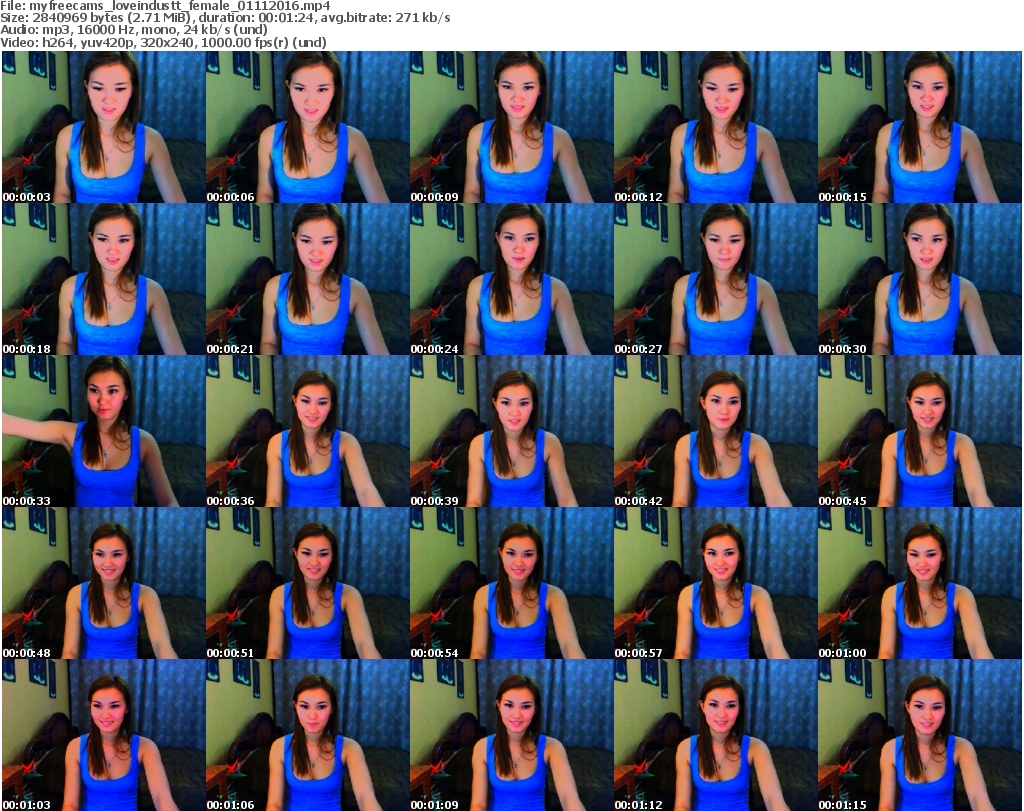Screen dimensions: 1024x811
Task: Pick the thumbnail stamped 00:00:45
Action: coord(920,432)
